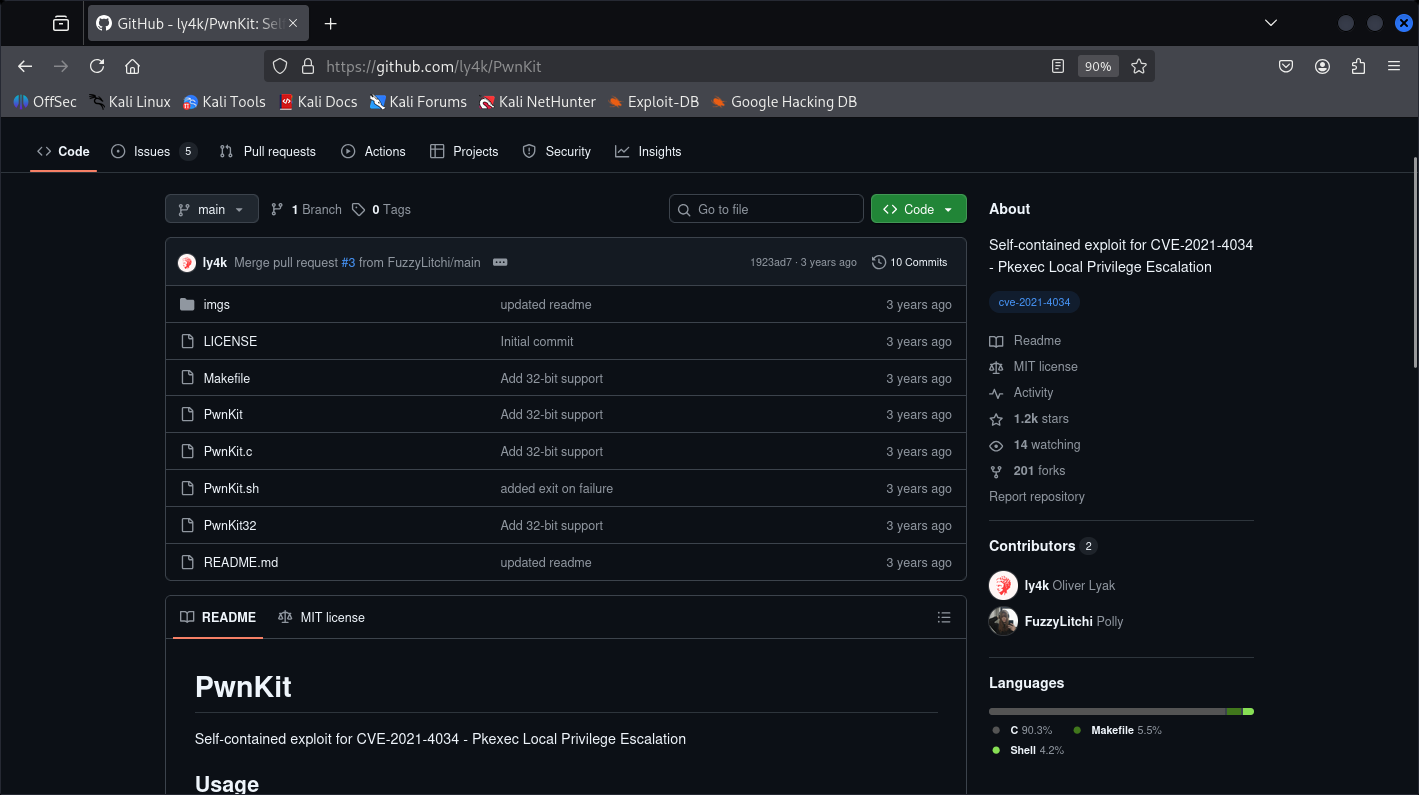Open the list all tabs chevron
This screenshot has height=795, width=1419.
tap(1271, 23)
